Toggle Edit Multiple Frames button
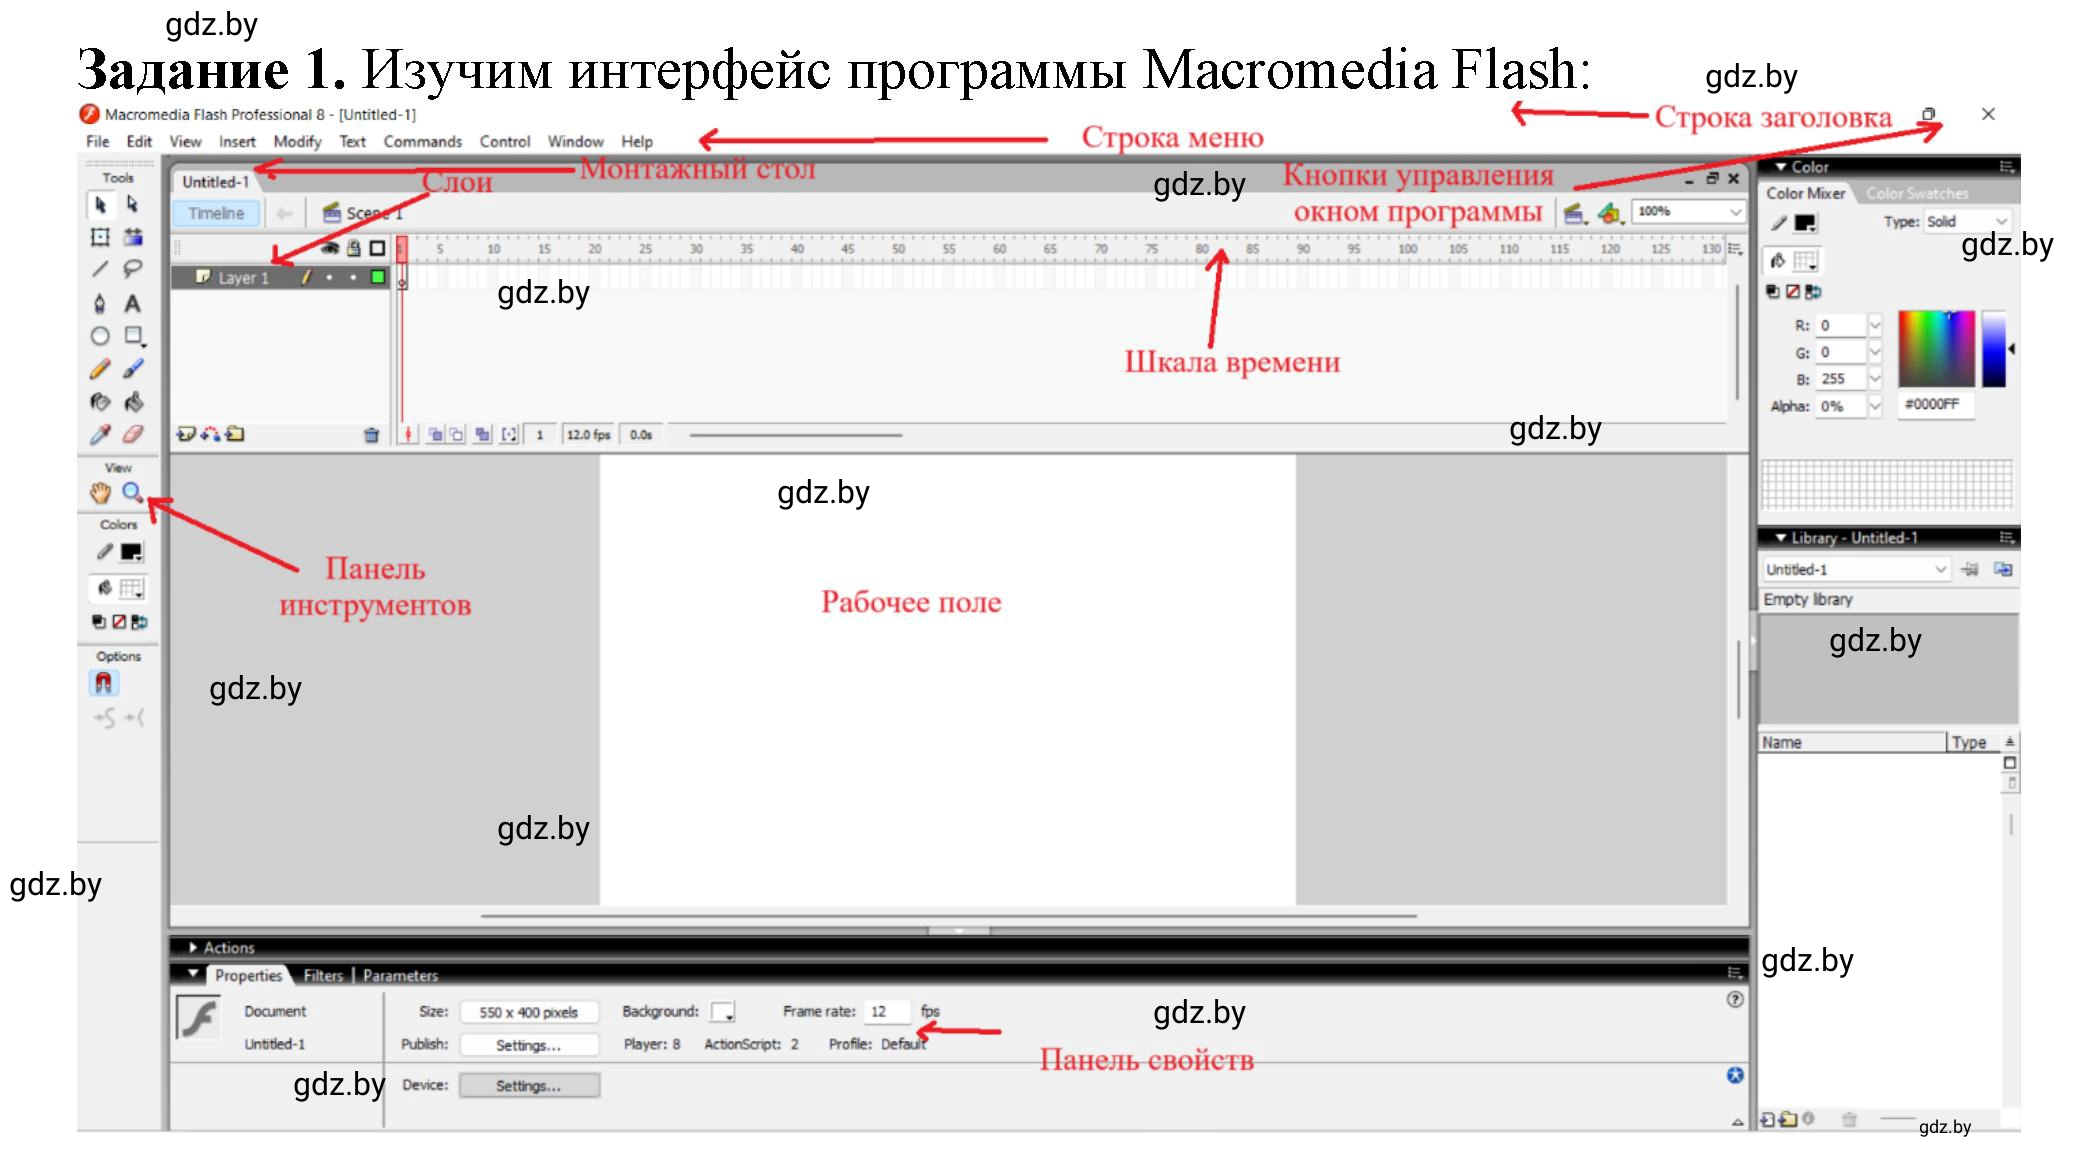This screenshot has height=1149, width=2076. click(483, 434)
